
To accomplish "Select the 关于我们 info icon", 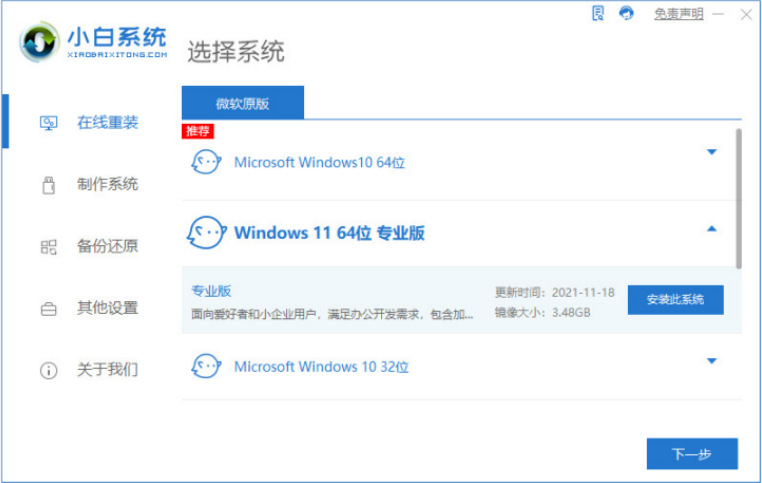I will point(48,370).
